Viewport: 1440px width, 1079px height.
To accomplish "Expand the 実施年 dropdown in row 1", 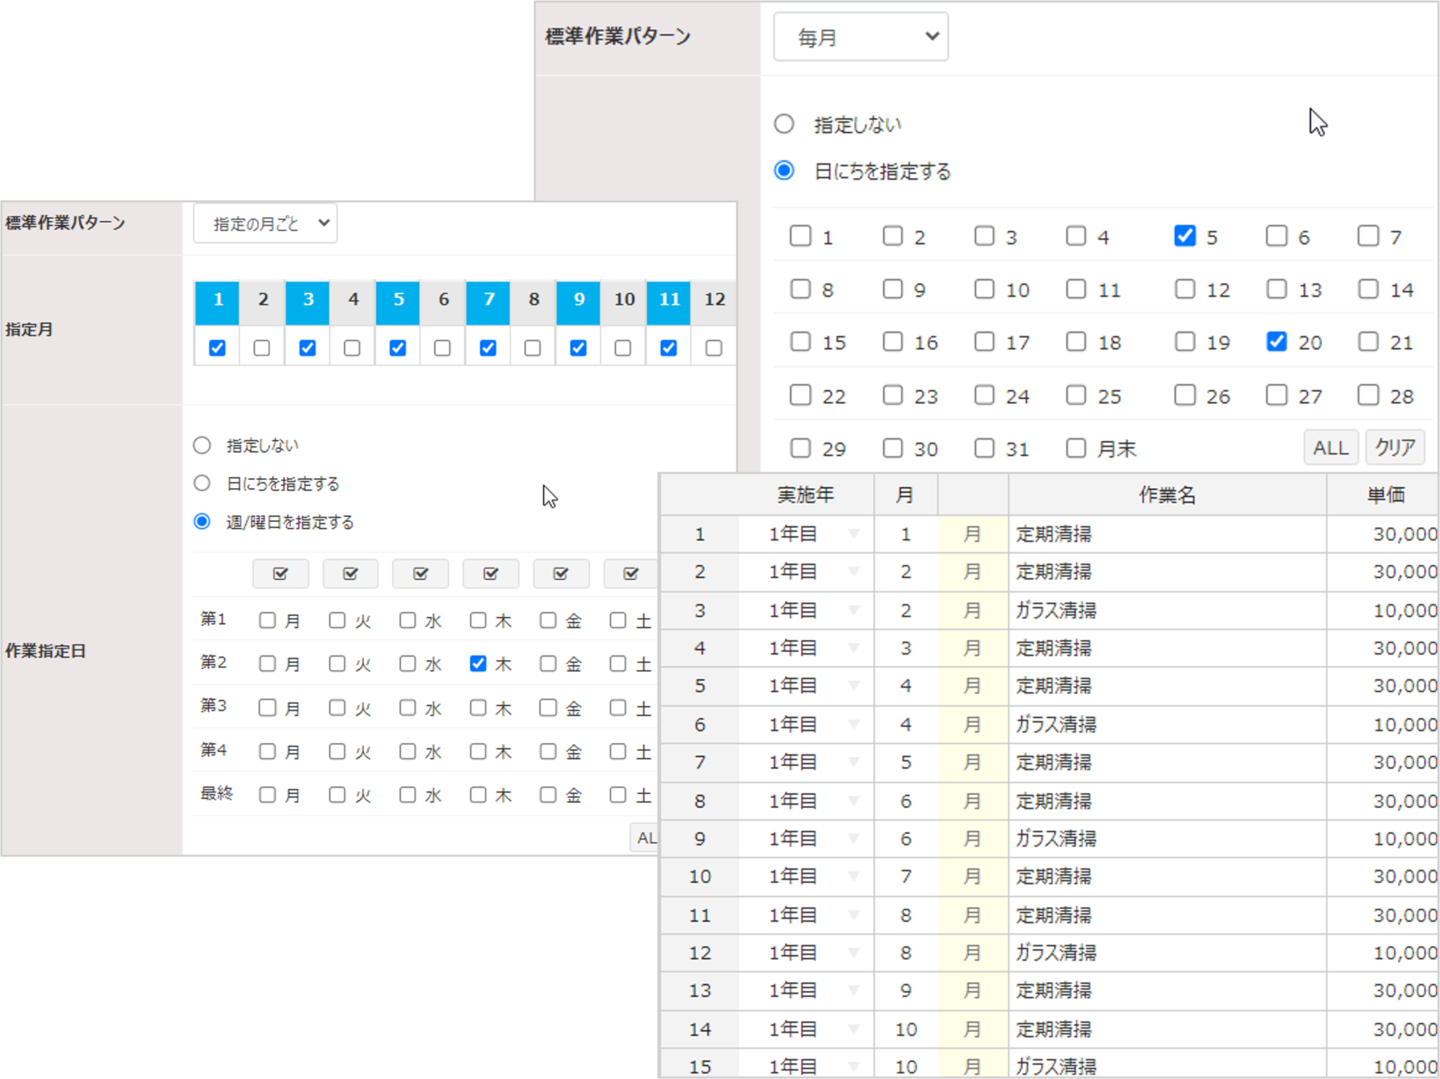I will (x=852, y=534).
